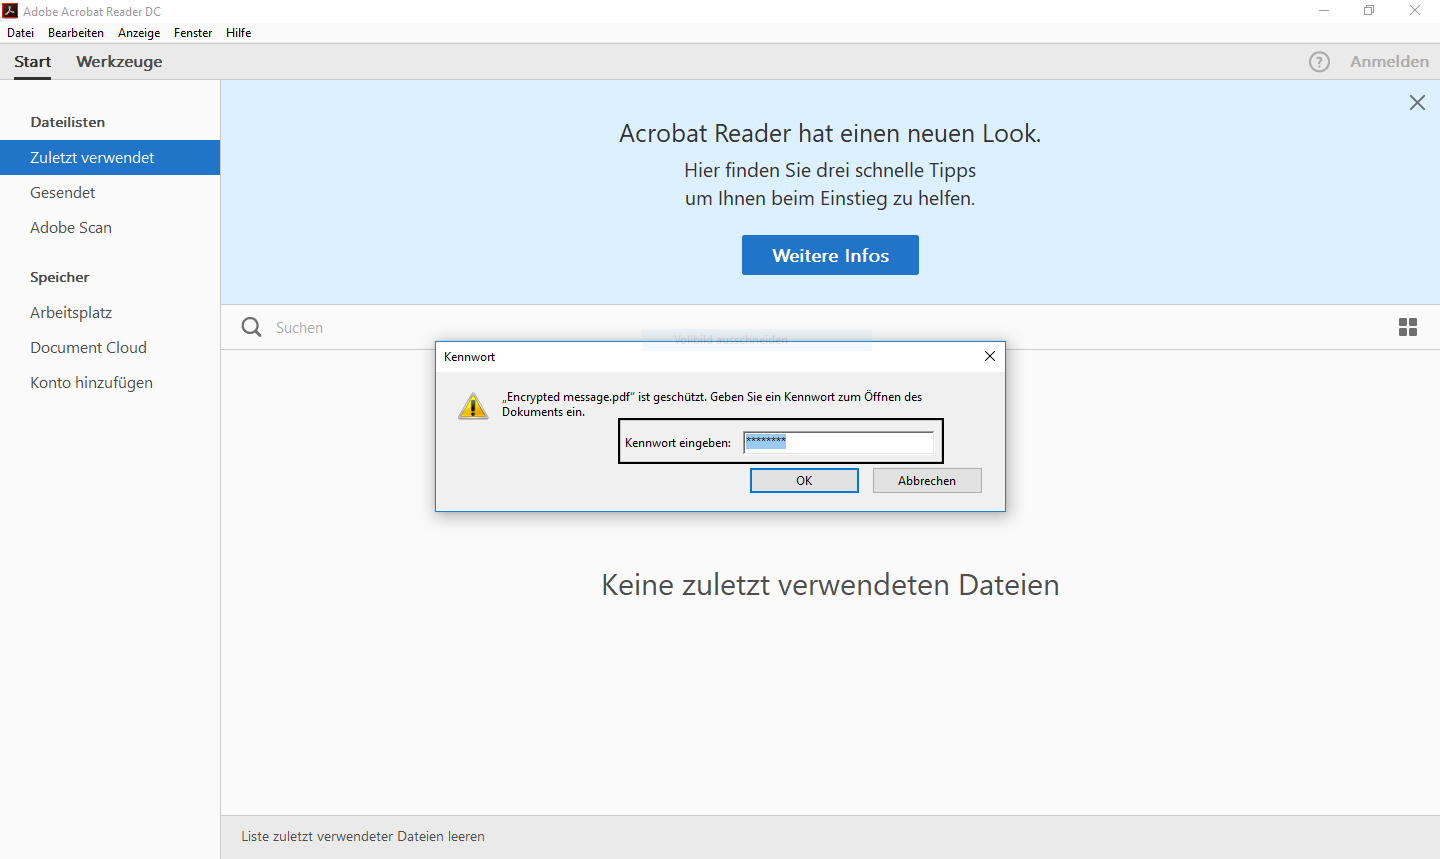Image resolution: width=1440 pixels, height=859 pixels.
Task: Open the Bearbeiten menu
Action: 76,33
